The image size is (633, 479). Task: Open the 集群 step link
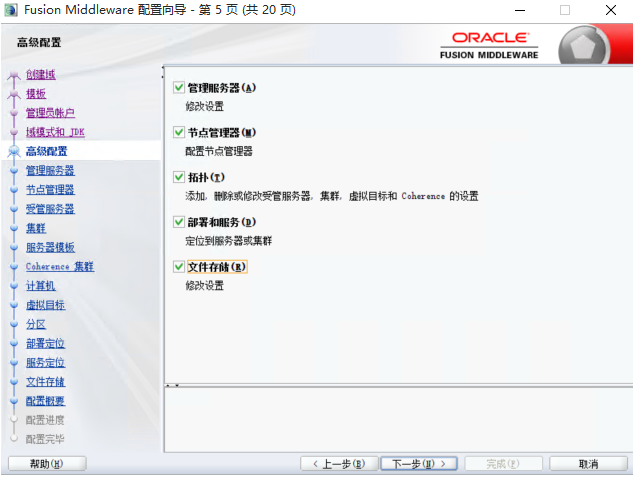pos(36,228)
